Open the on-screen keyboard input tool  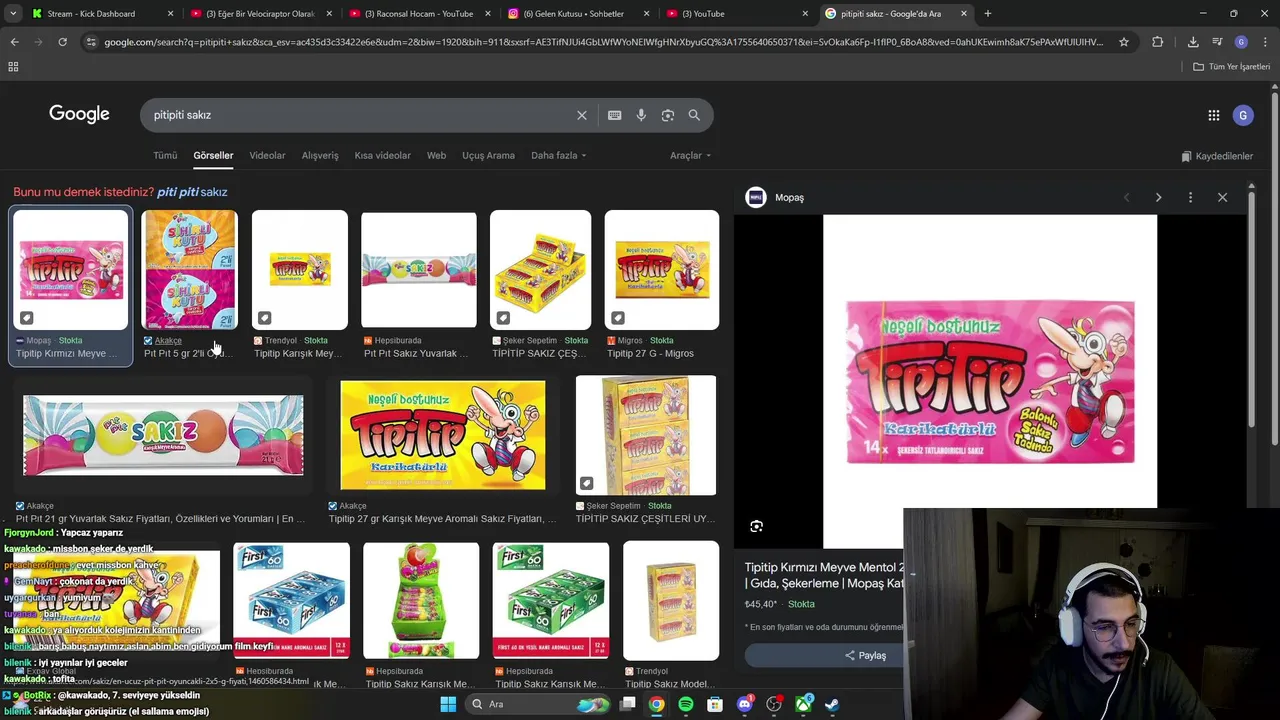(x=615, y=115)
